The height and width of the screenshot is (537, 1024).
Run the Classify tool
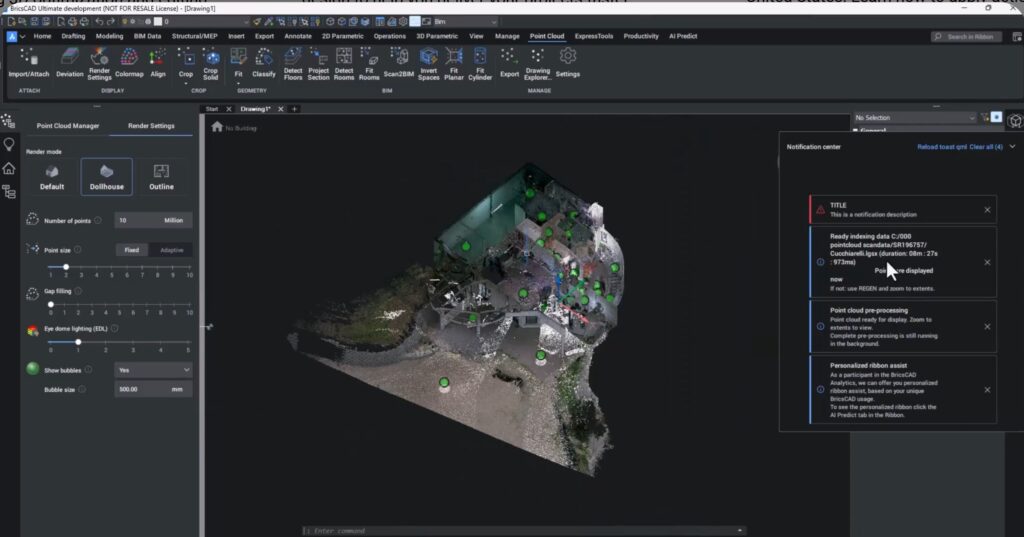[x=264, y=63]
